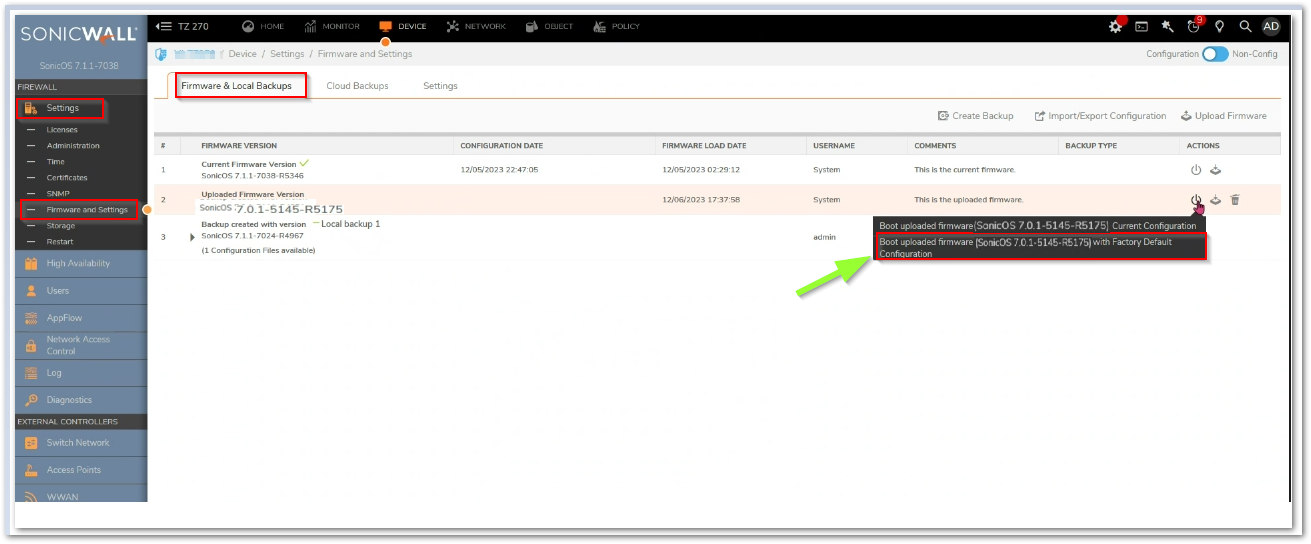The image size is (1311, 544).
Task: Open SNMP in the sidebar
Action: [58, 194]
